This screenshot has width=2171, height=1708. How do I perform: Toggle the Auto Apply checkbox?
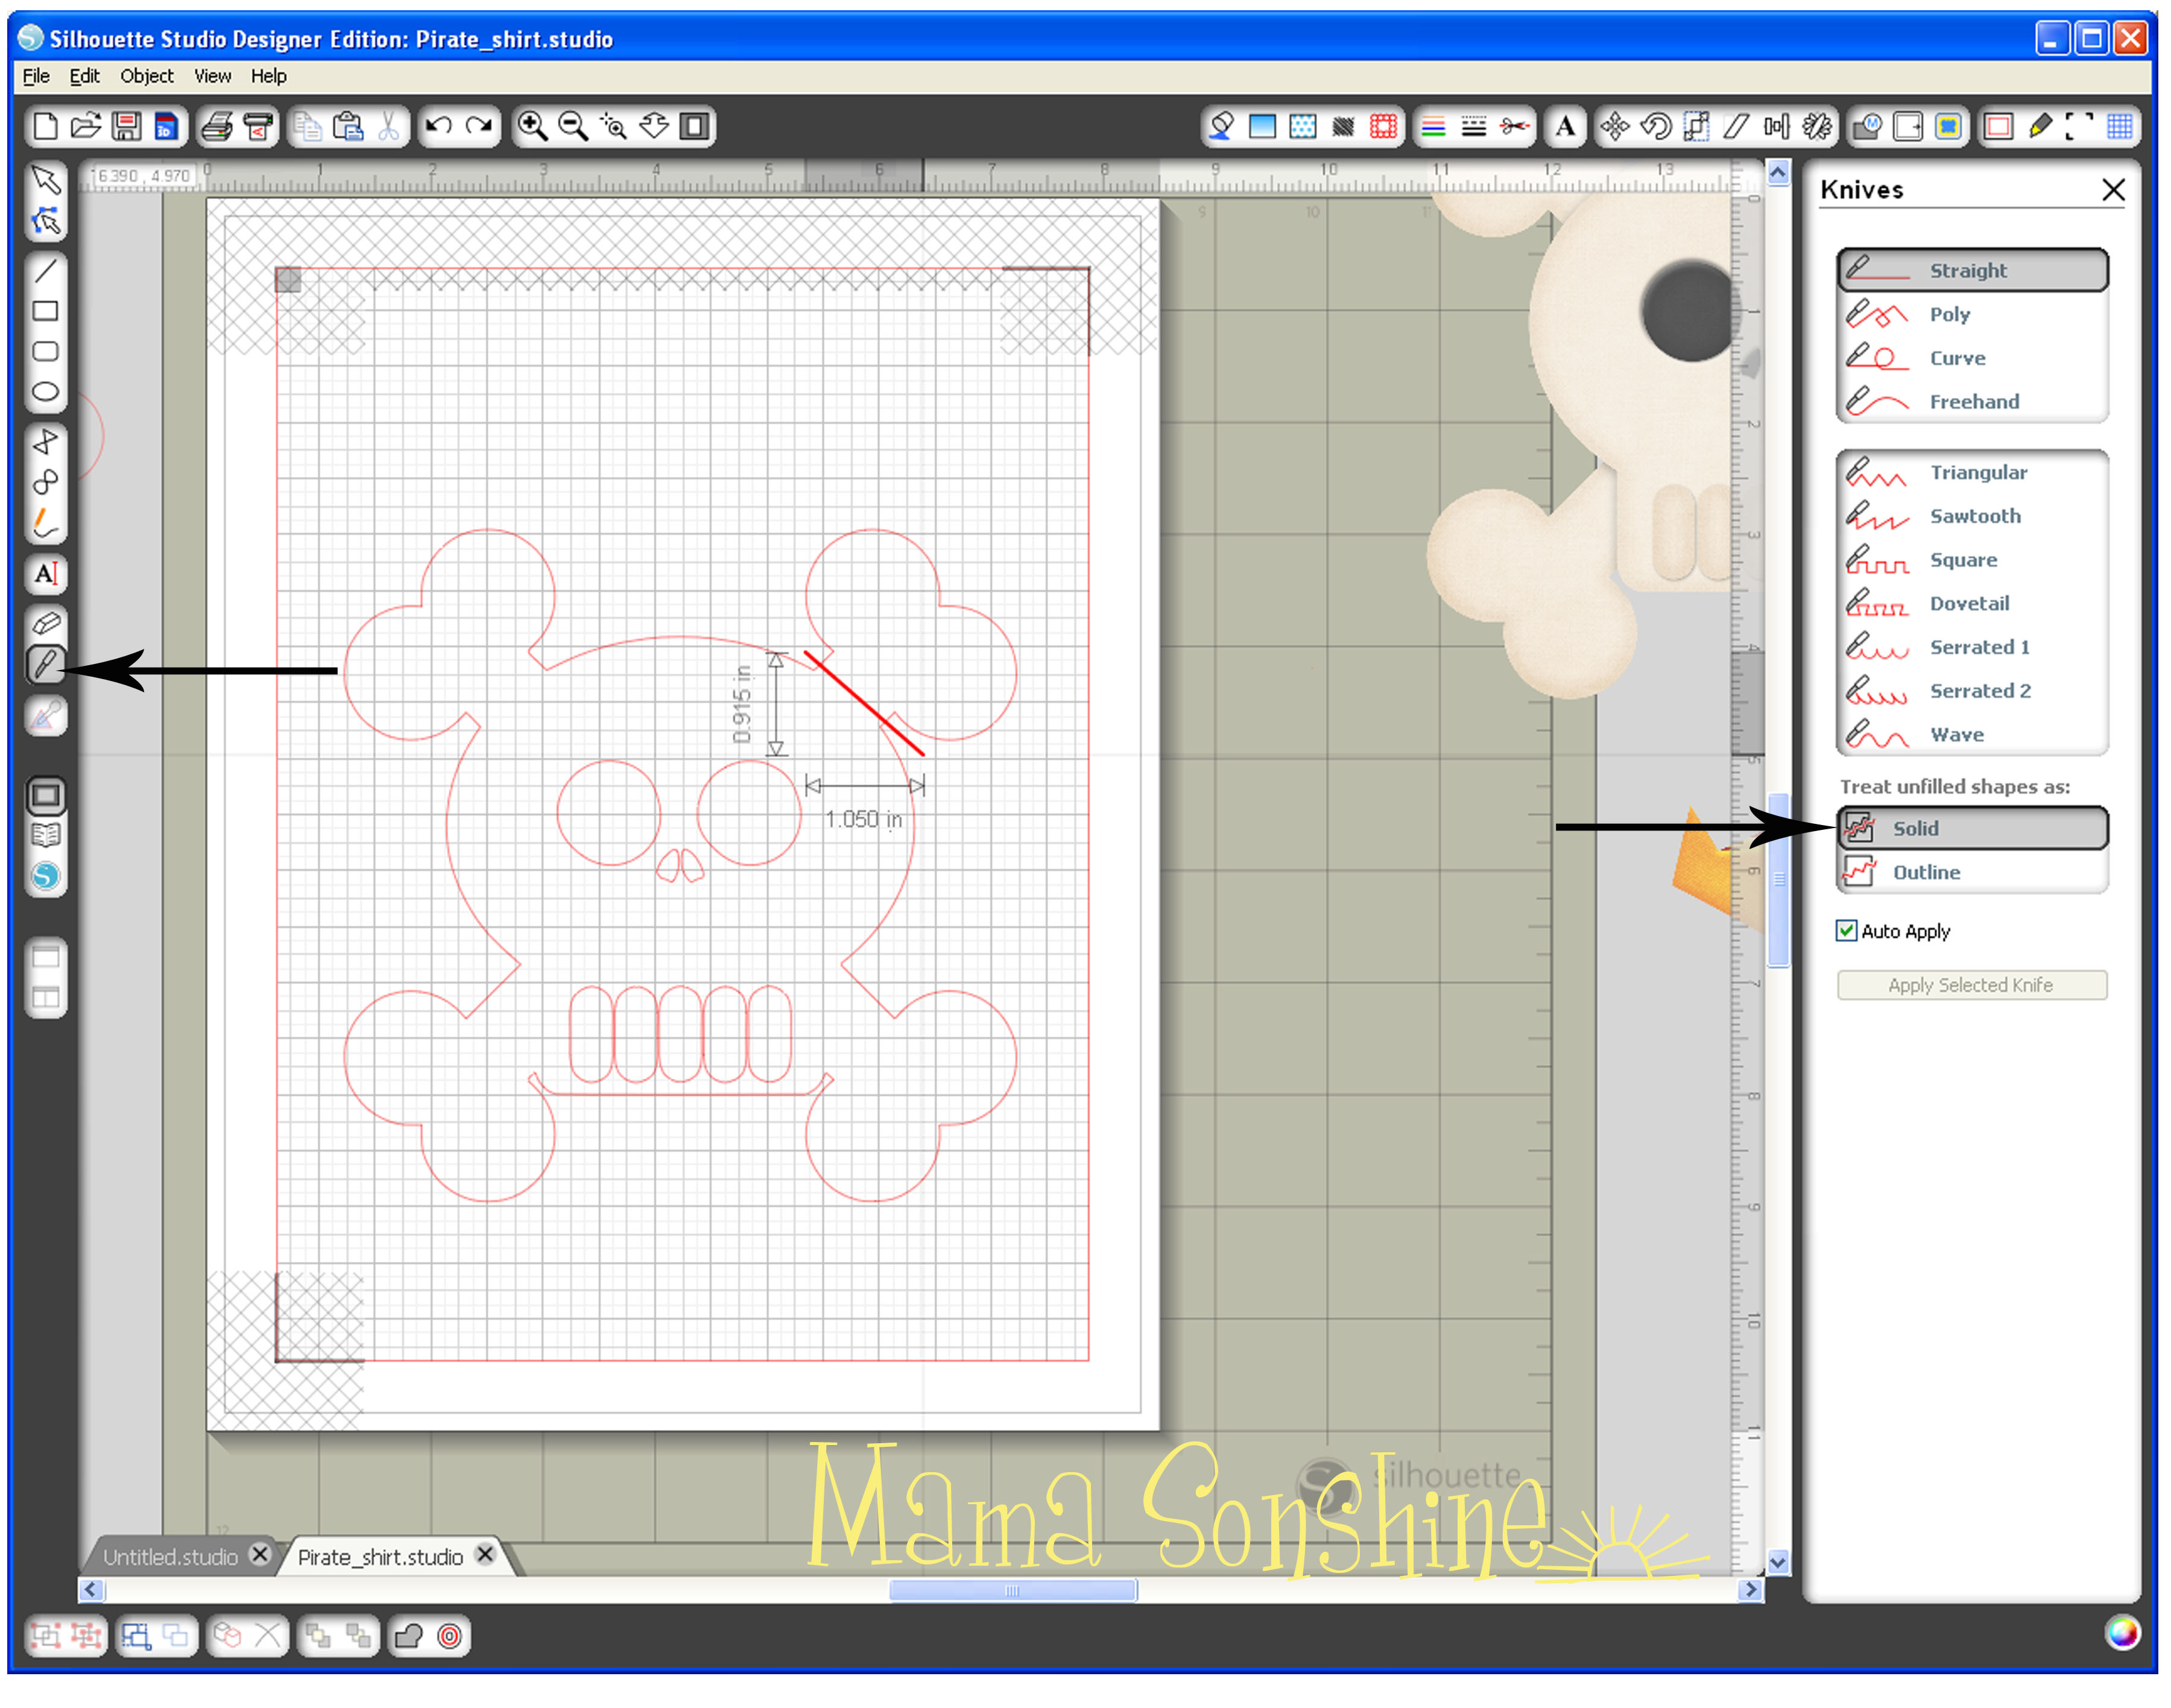[1846, 931]
